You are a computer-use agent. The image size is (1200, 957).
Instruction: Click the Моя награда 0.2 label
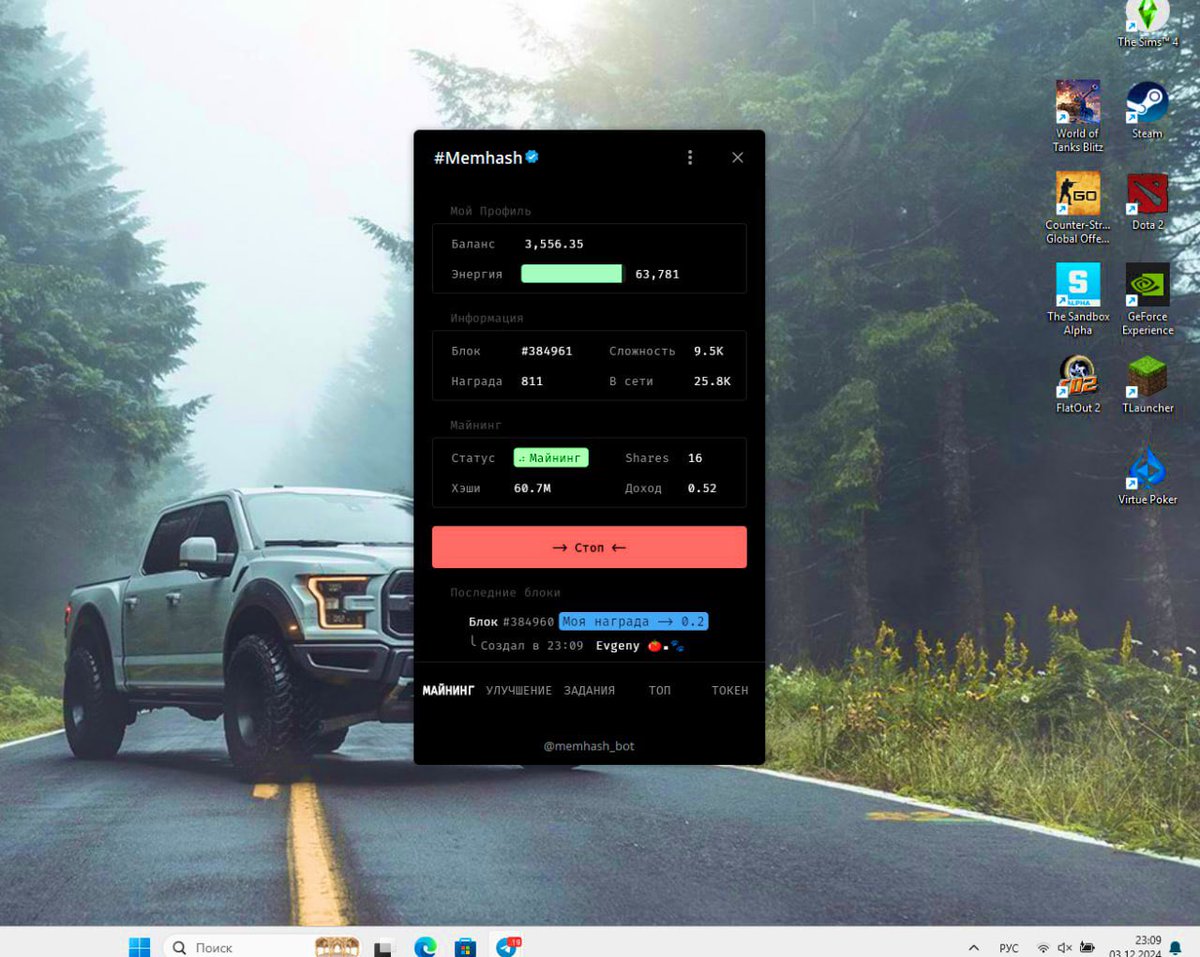tap(633, 621)
